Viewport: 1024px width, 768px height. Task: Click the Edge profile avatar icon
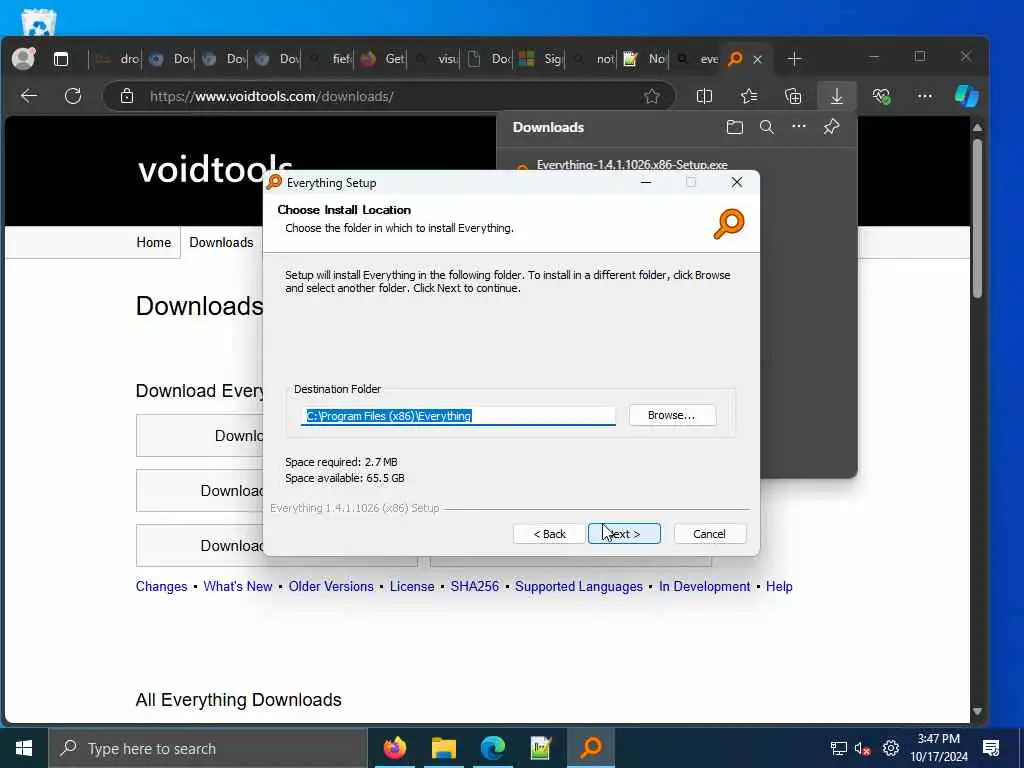[24, 59]
